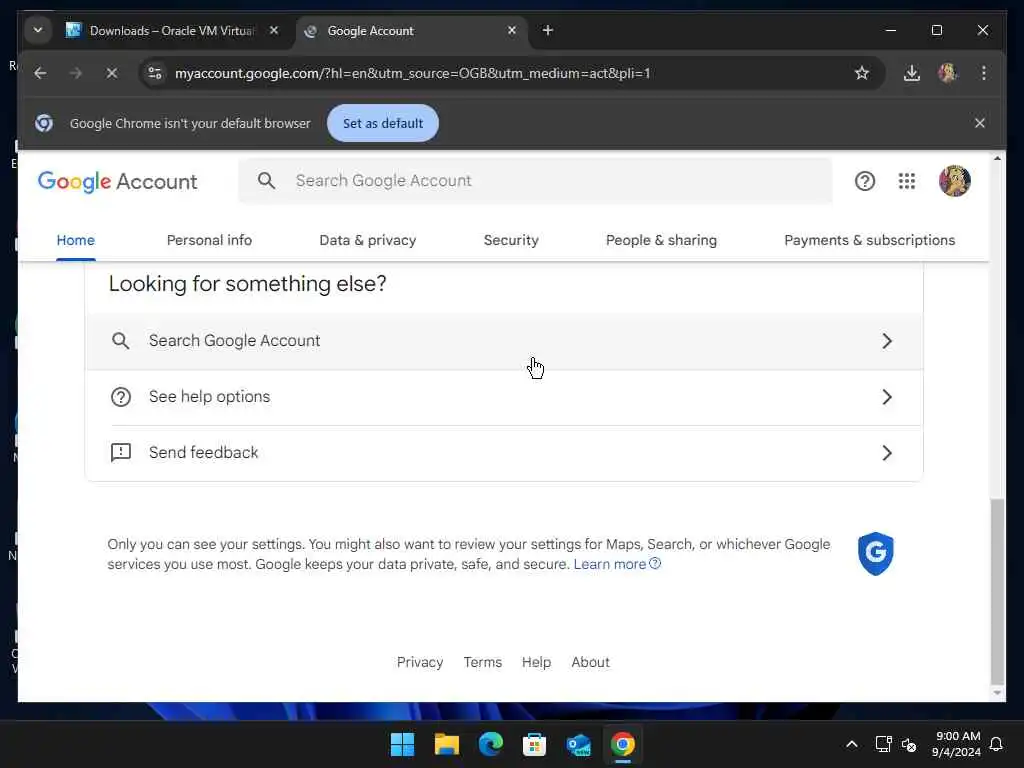Viewport: 1024px width, 768px height.
Task: Switch to the Security tab
Action: point(511,240)
